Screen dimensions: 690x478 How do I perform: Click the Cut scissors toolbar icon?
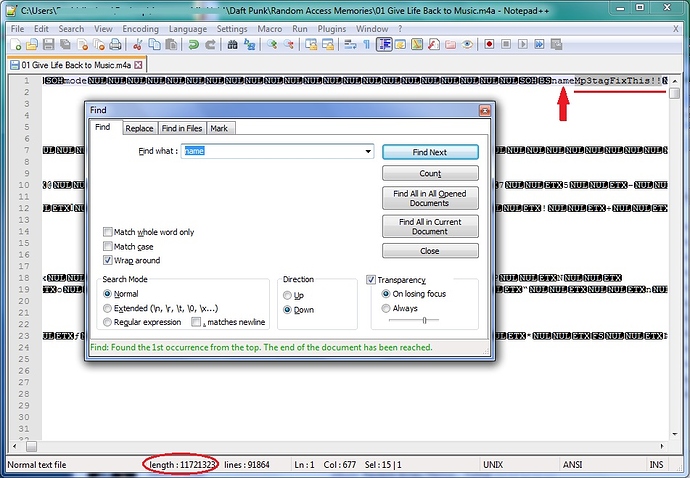pyautogui.click(x=137, y=44)
